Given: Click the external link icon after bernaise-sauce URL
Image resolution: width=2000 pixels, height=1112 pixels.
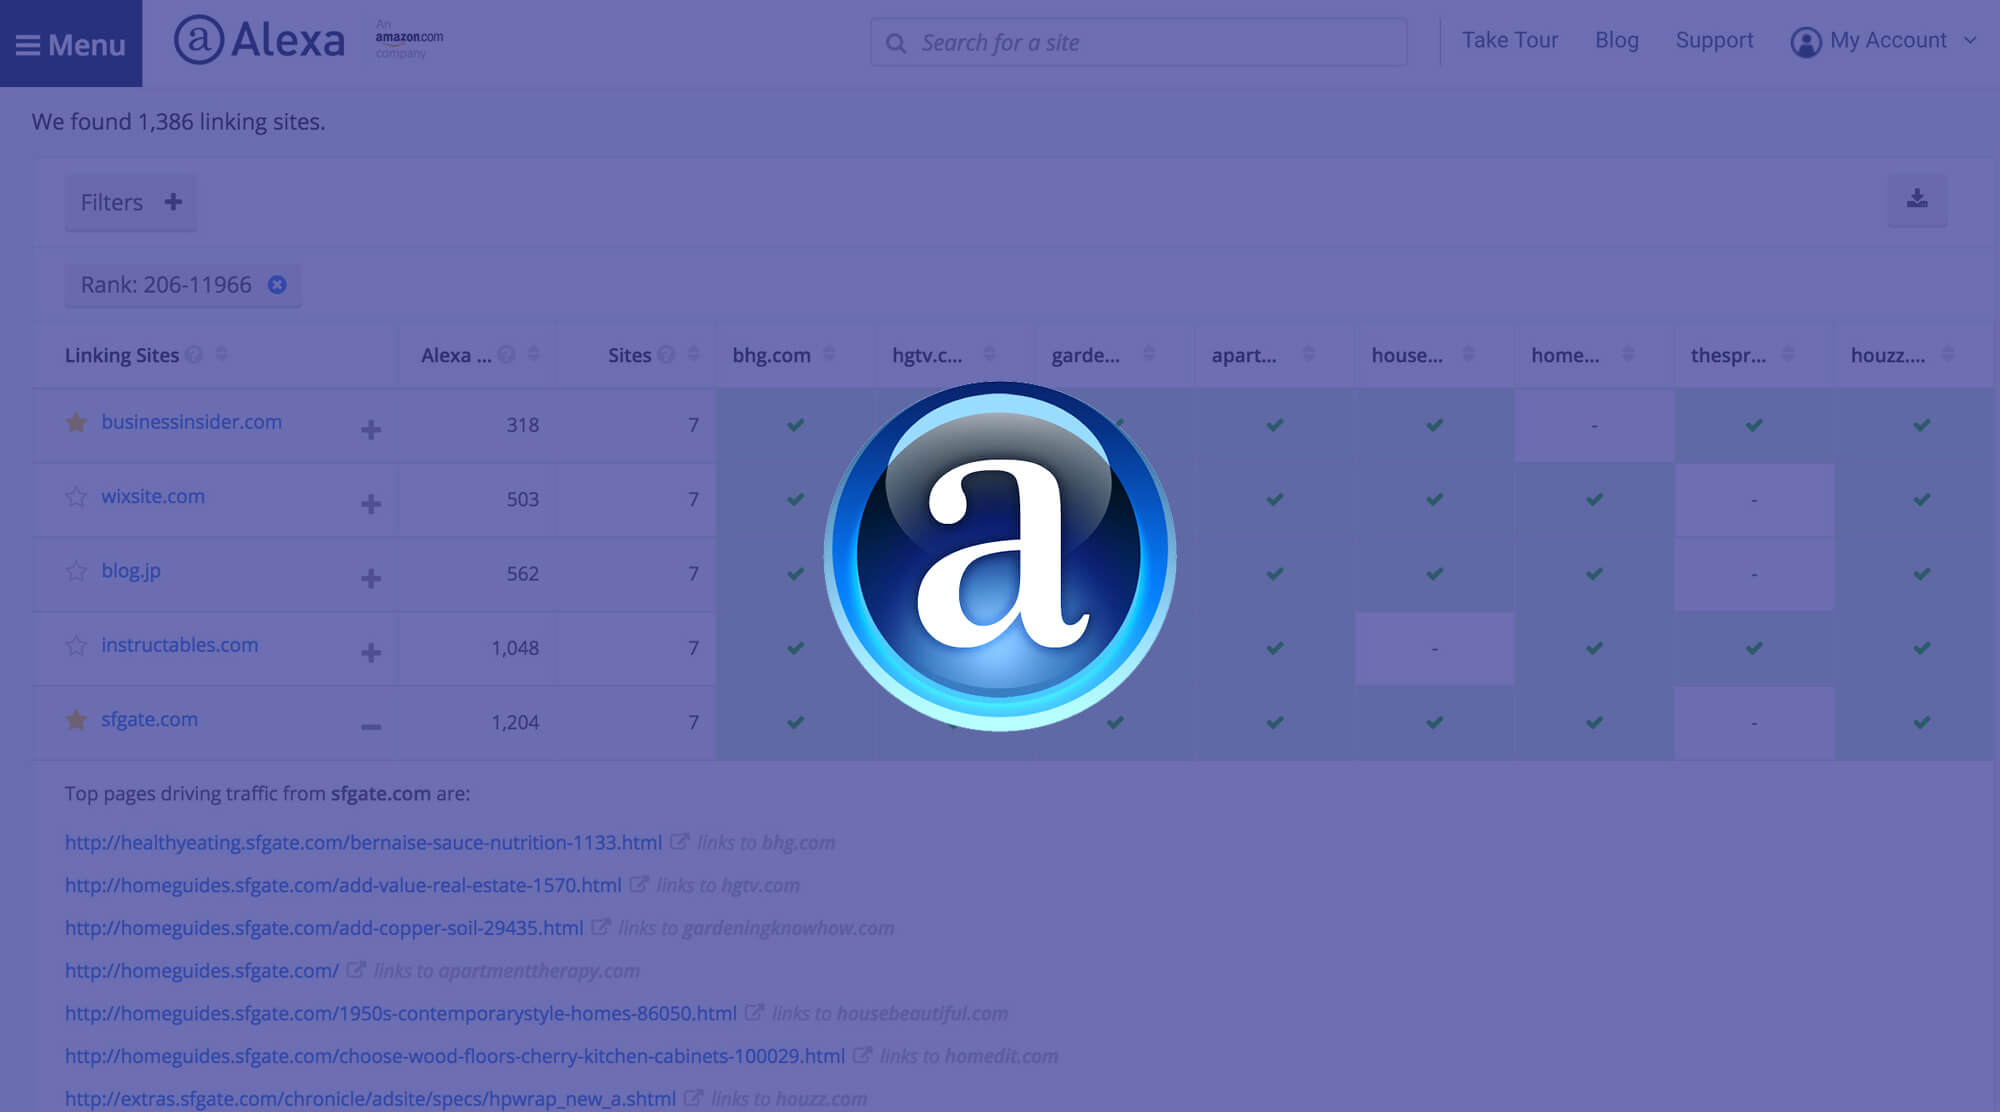Looking at the screenshot, I should point(679,842).
